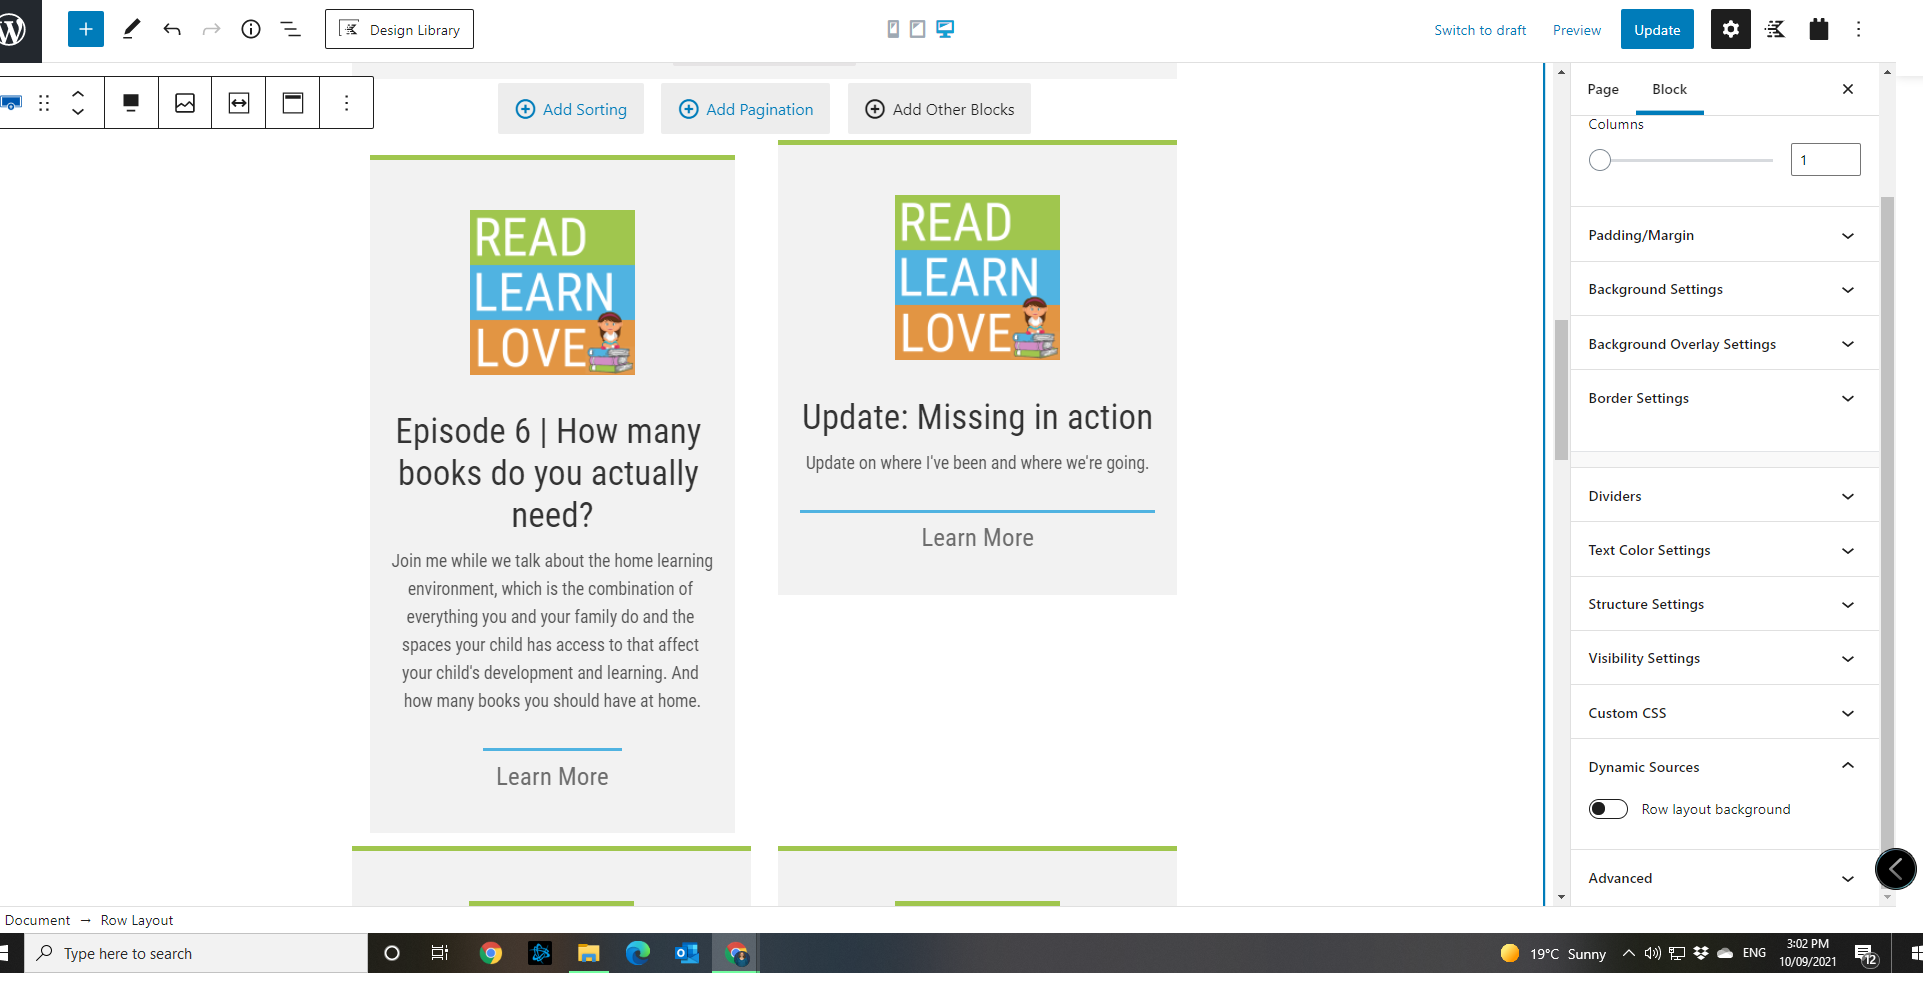Image resolution: width=1923 pixels, height=991 pixels.
Task: Expand Text Color Settings panel
Action: coord(1725,550)
